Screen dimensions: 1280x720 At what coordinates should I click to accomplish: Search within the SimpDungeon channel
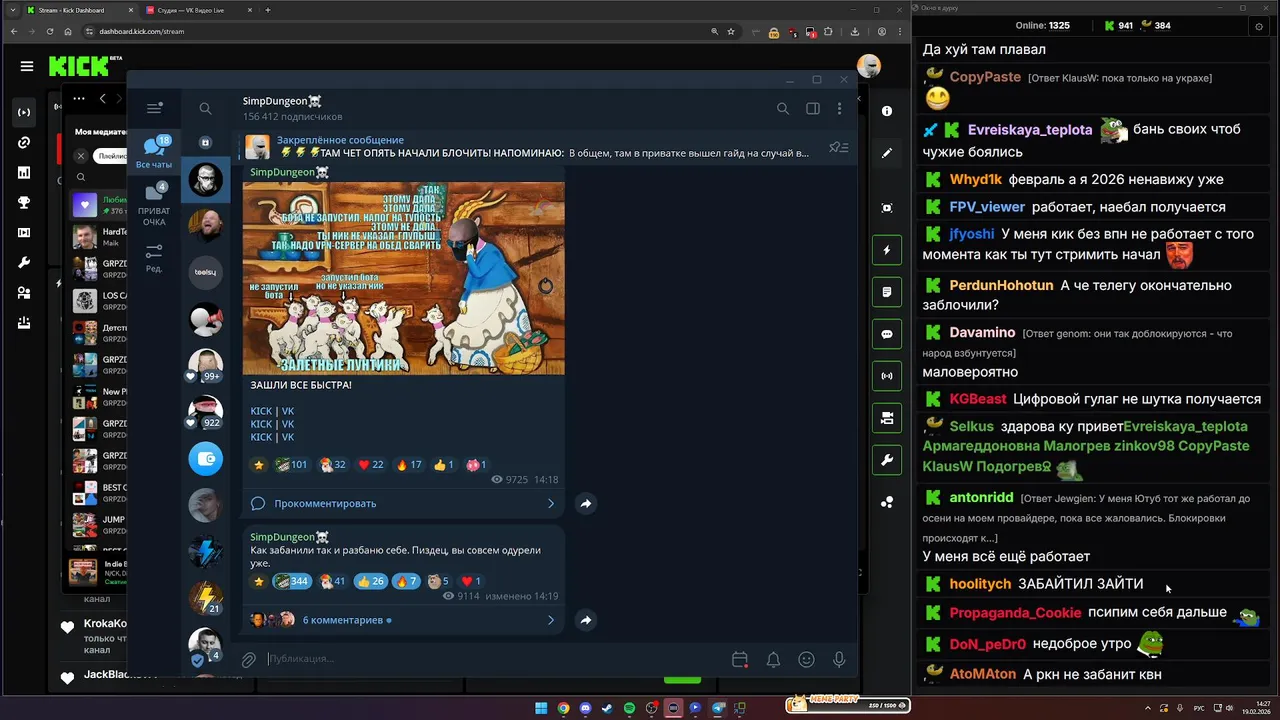783,108
